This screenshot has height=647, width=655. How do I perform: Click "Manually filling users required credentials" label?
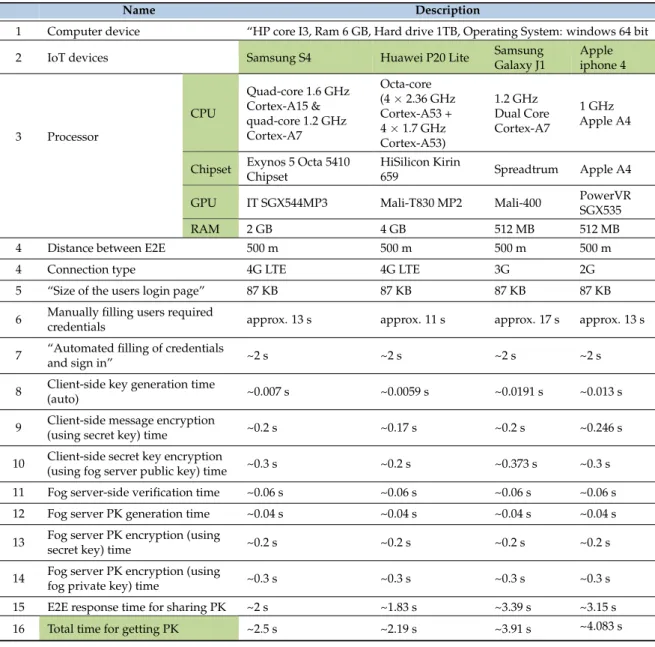tap(130, 320)
